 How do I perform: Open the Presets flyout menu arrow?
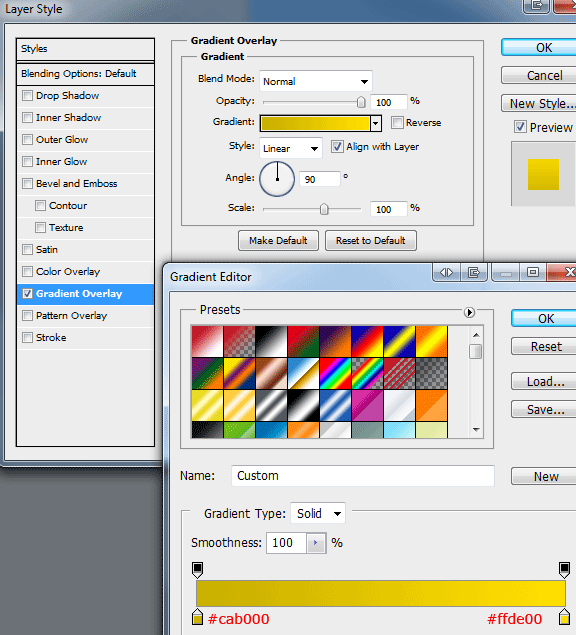469,312
